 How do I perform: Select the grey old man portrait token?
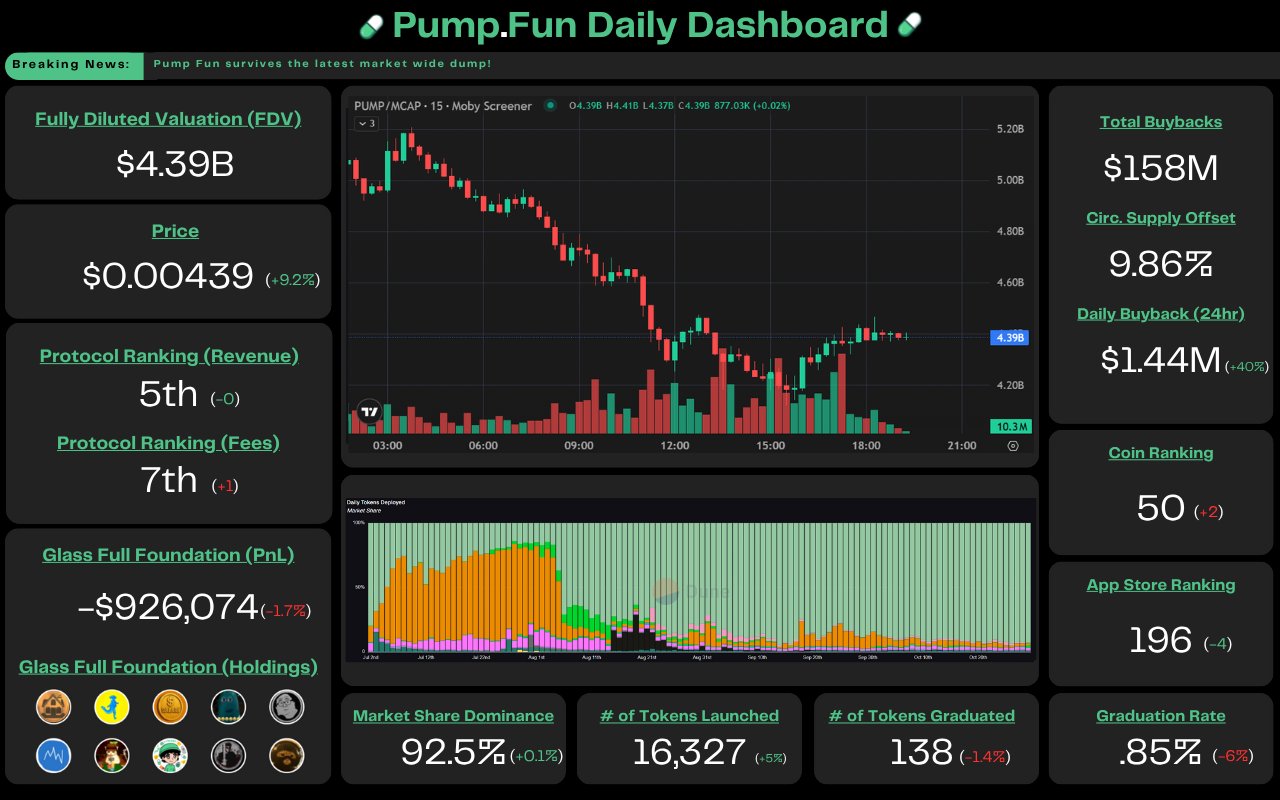pyautogui.click(x=287, y=707)
